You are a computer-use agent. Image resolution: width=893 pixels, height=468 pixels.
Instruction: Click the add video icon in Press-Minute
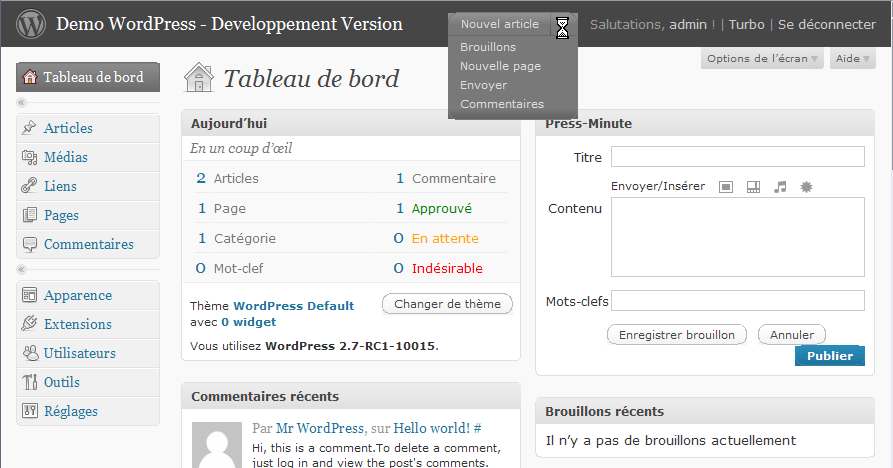(753, 187)
